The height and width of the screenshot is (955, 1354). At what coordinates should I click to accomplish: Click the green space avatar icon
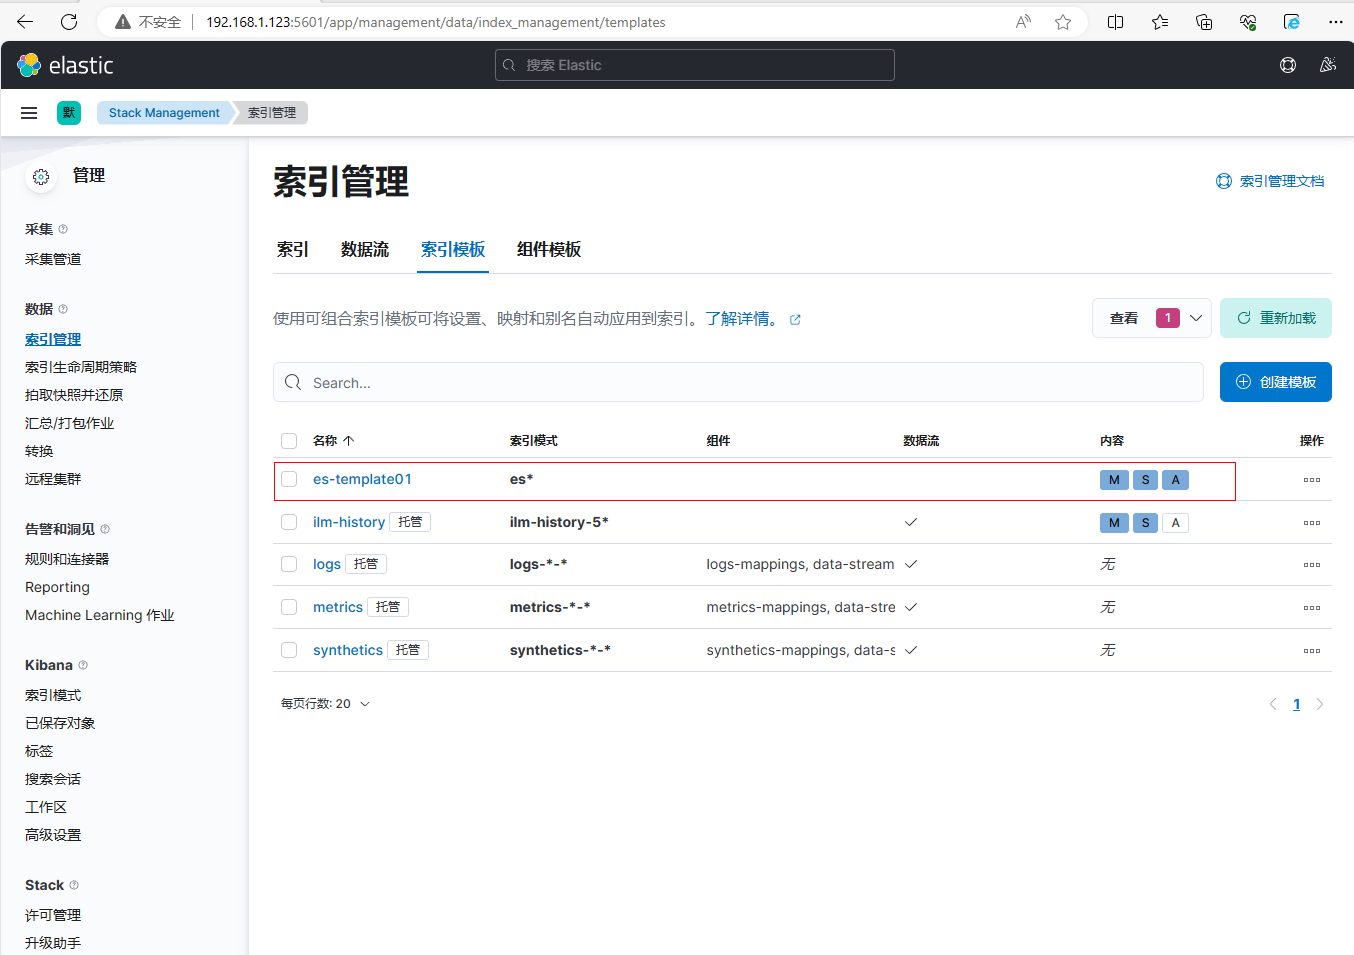tap(69, 113)
